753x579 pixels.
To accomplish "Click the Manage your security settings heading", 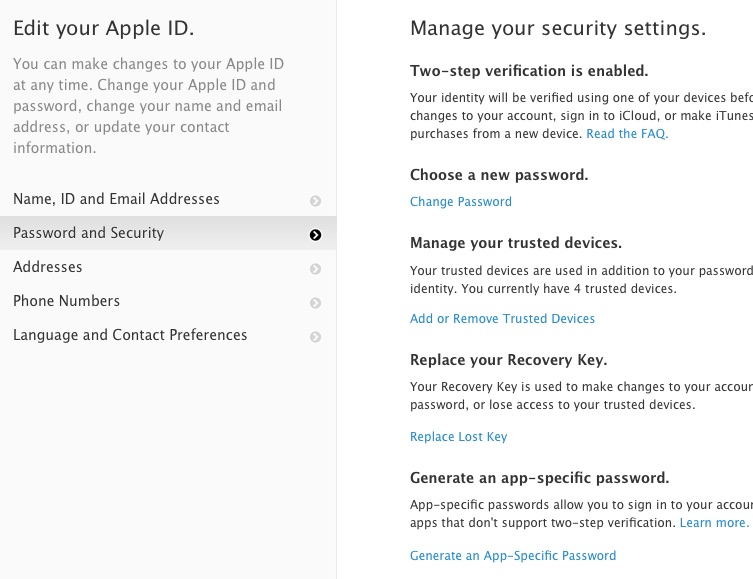I will pos(558,29).
